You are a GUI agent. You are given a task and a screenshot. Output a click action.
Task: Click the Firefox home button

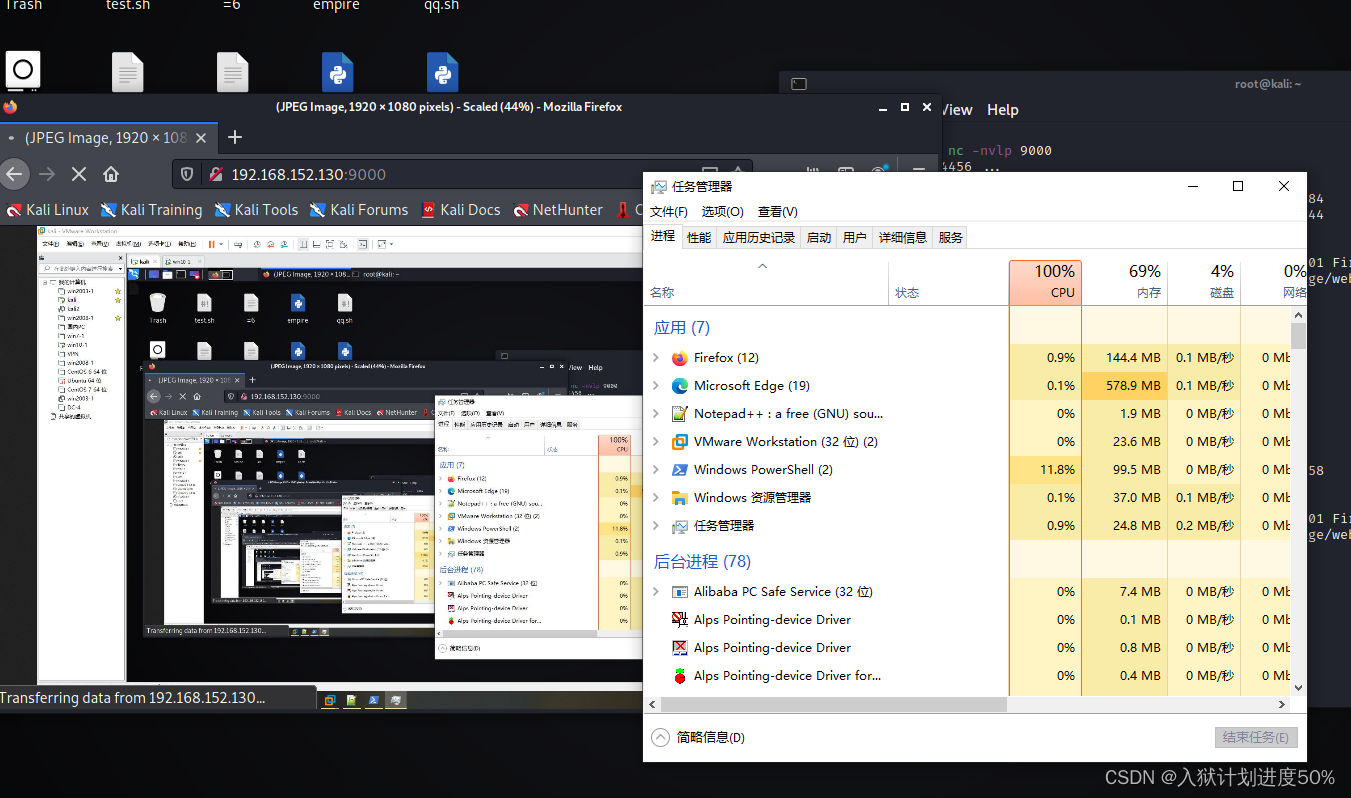(111, 174)
